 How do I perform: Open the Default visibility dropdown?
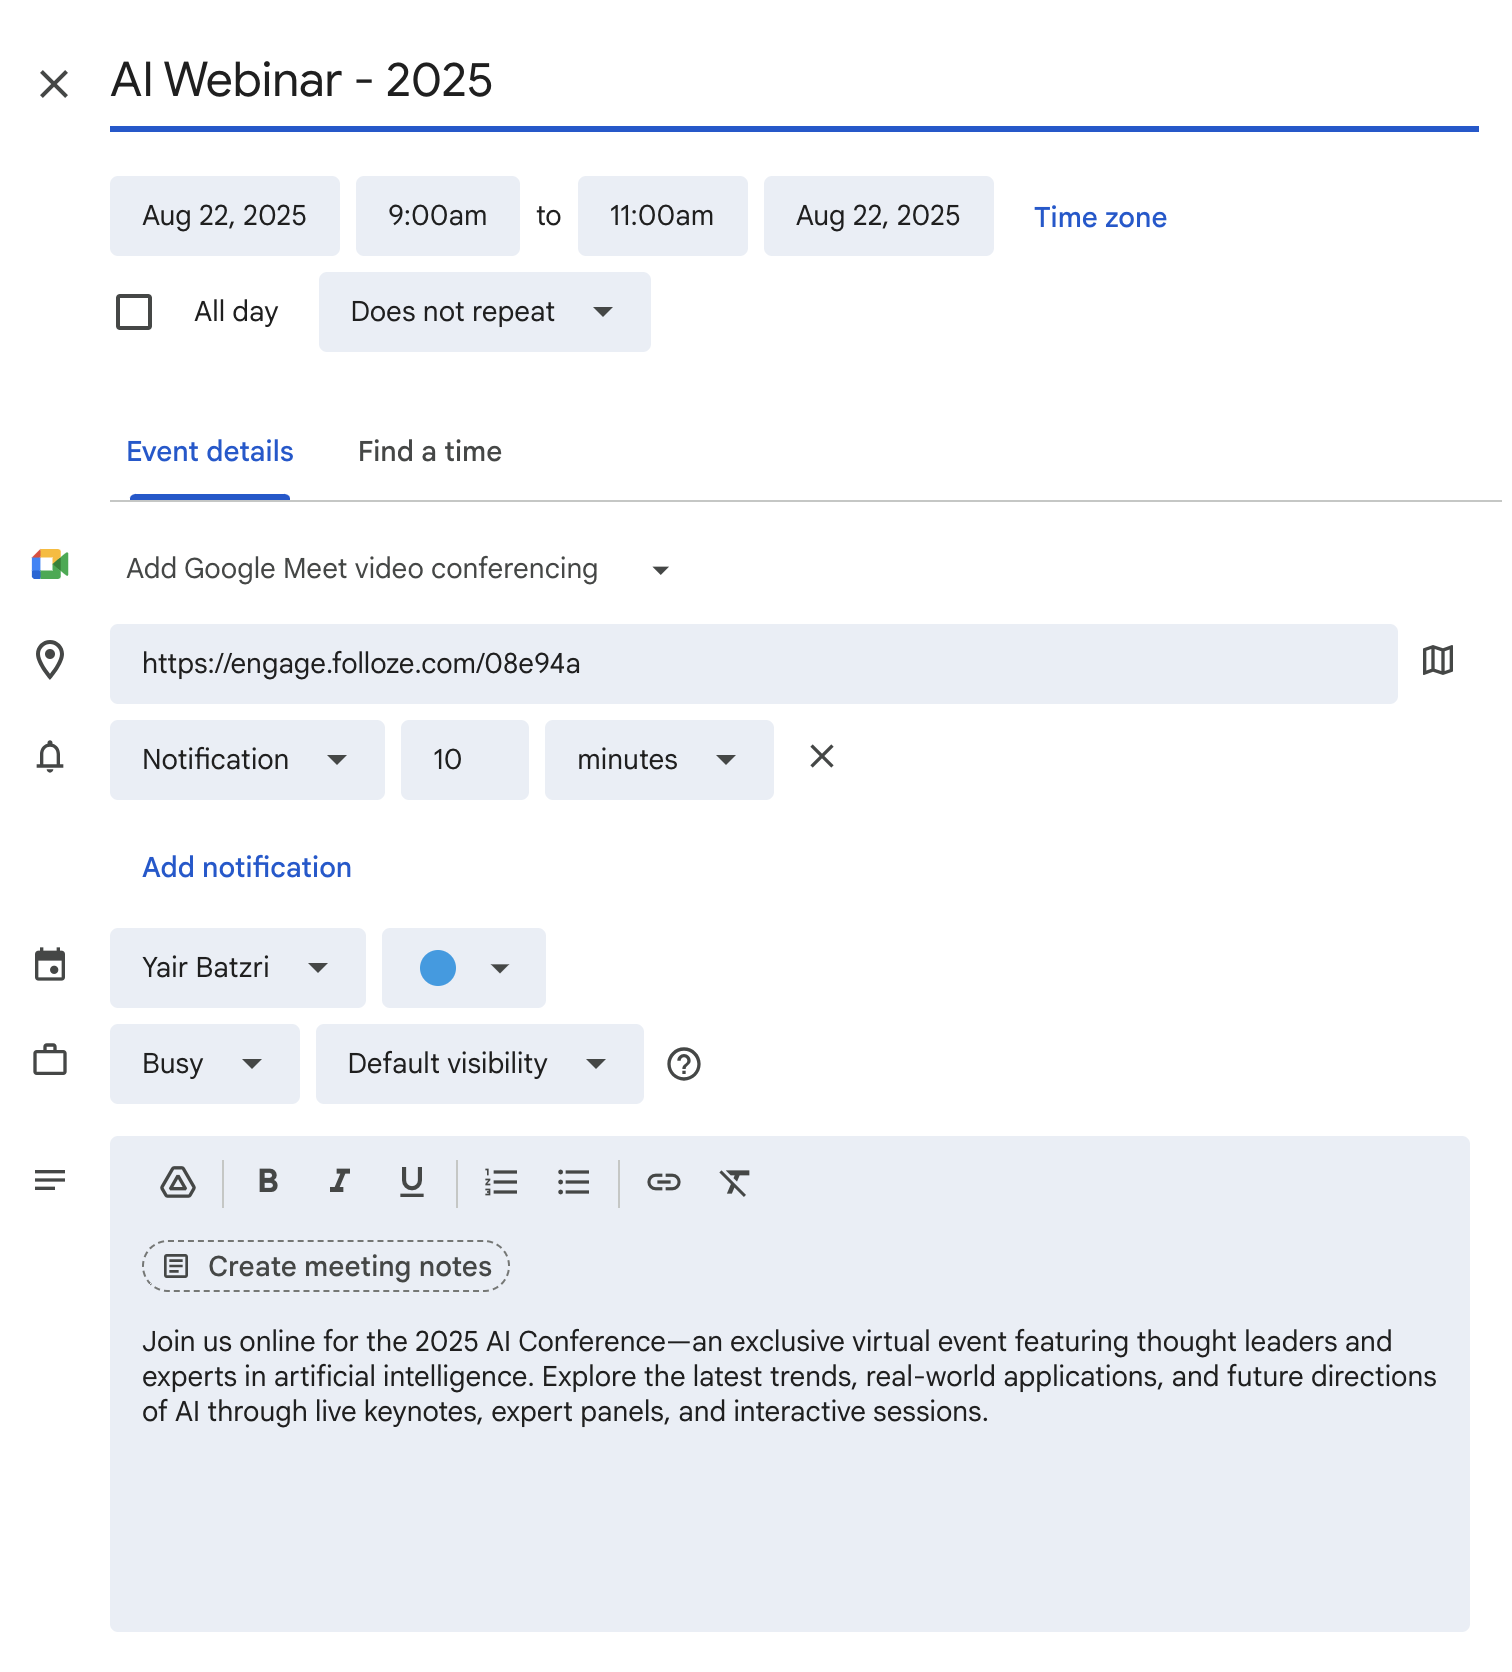point(479,1064)
